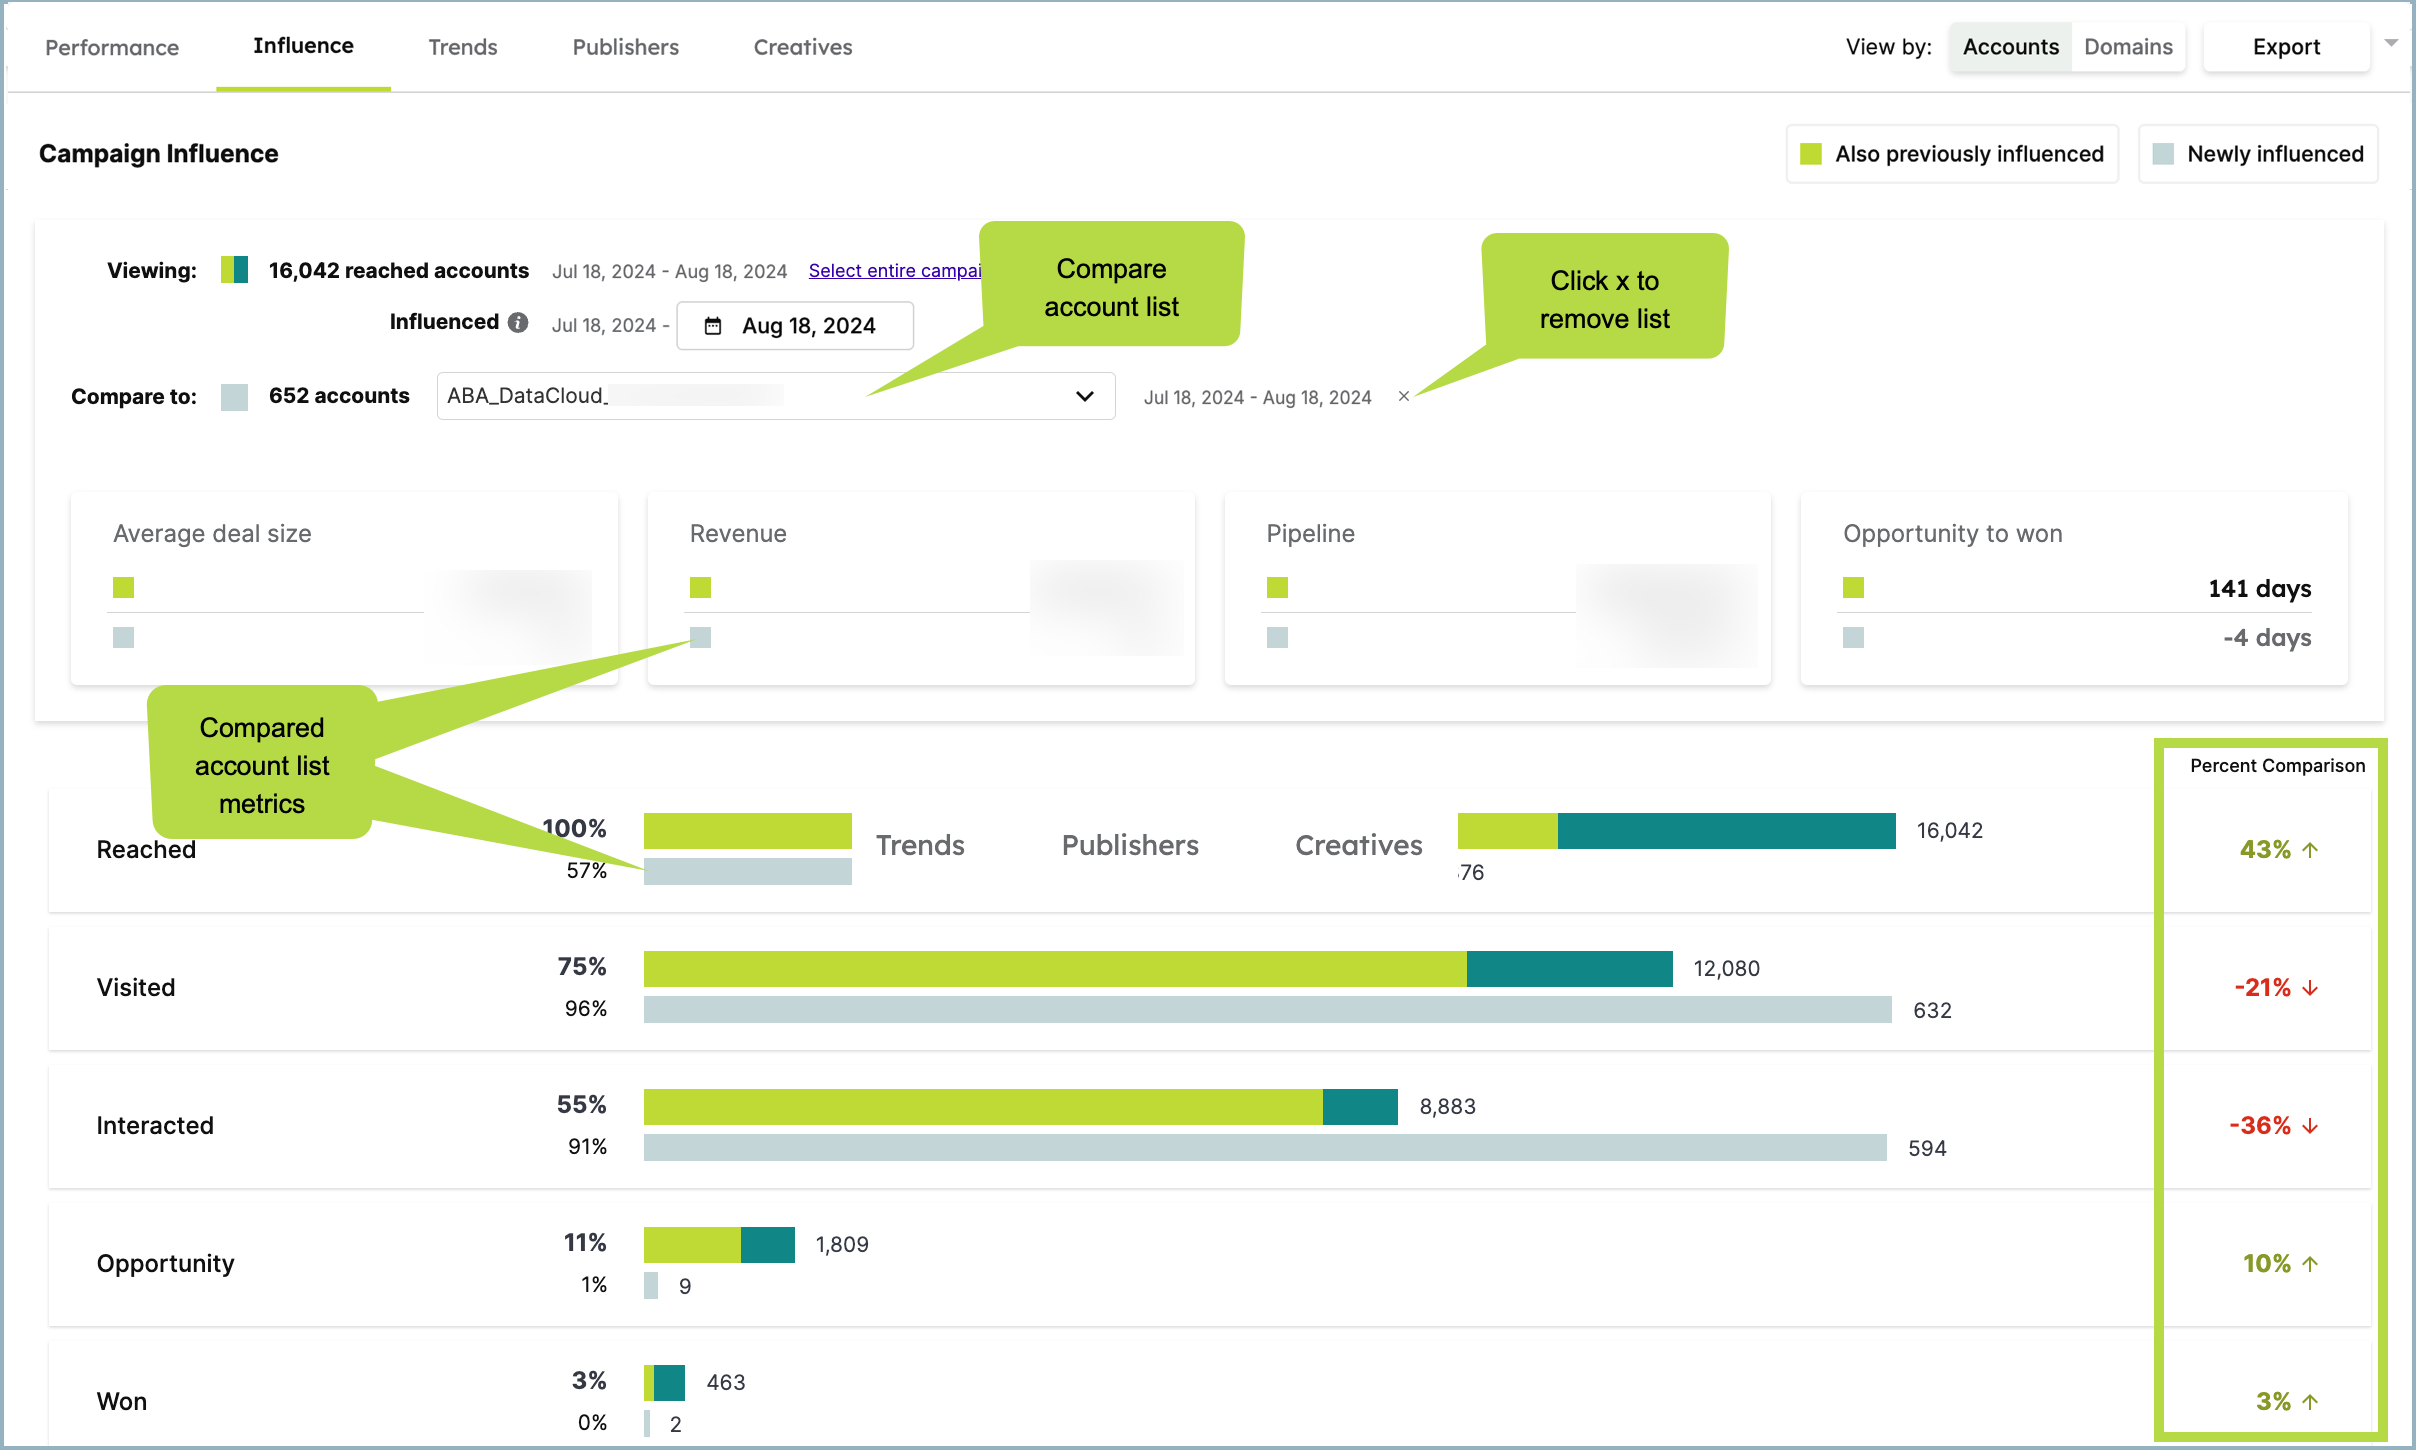Click the Reached row label
The image size is (2416, 1450).
146,850
